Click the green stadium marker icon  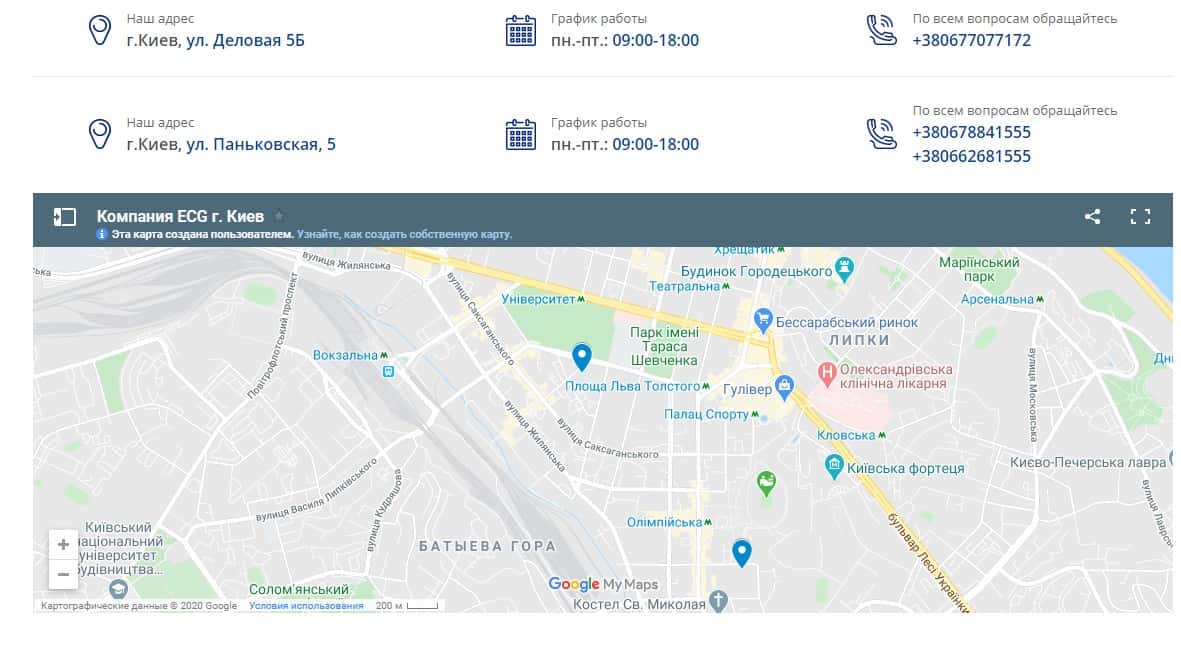coord(766,482)
